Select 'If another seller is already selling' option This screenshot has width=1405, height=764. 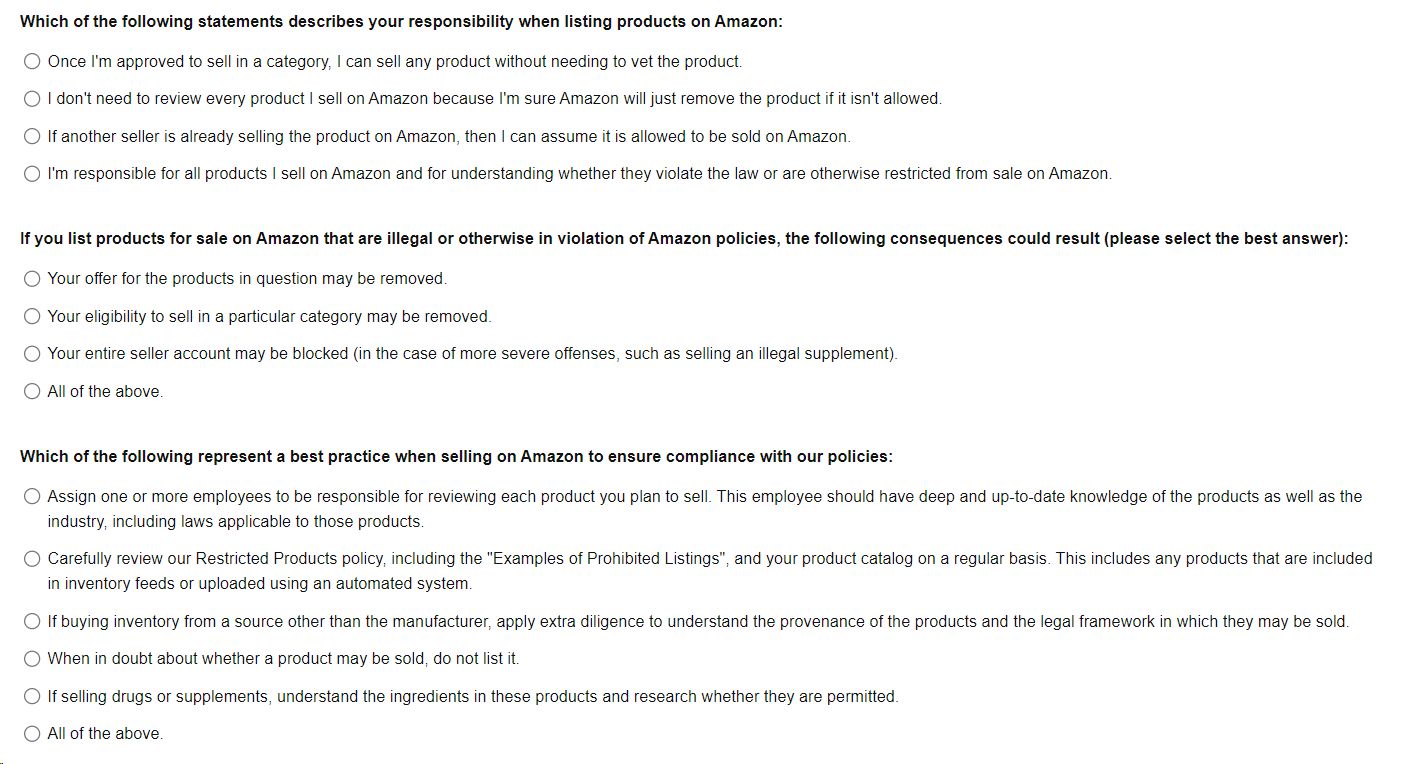(x=32, y=136)
